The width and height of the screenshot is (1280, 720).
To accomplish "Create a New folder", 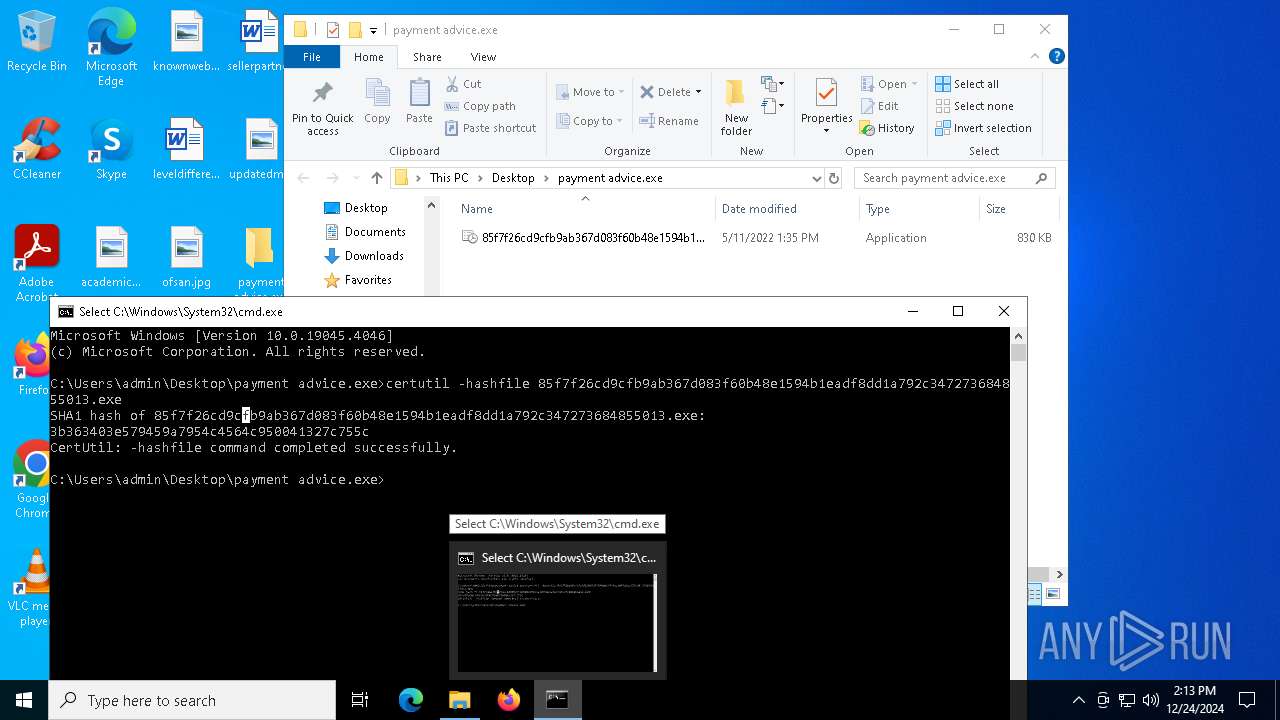I will 736,107.
